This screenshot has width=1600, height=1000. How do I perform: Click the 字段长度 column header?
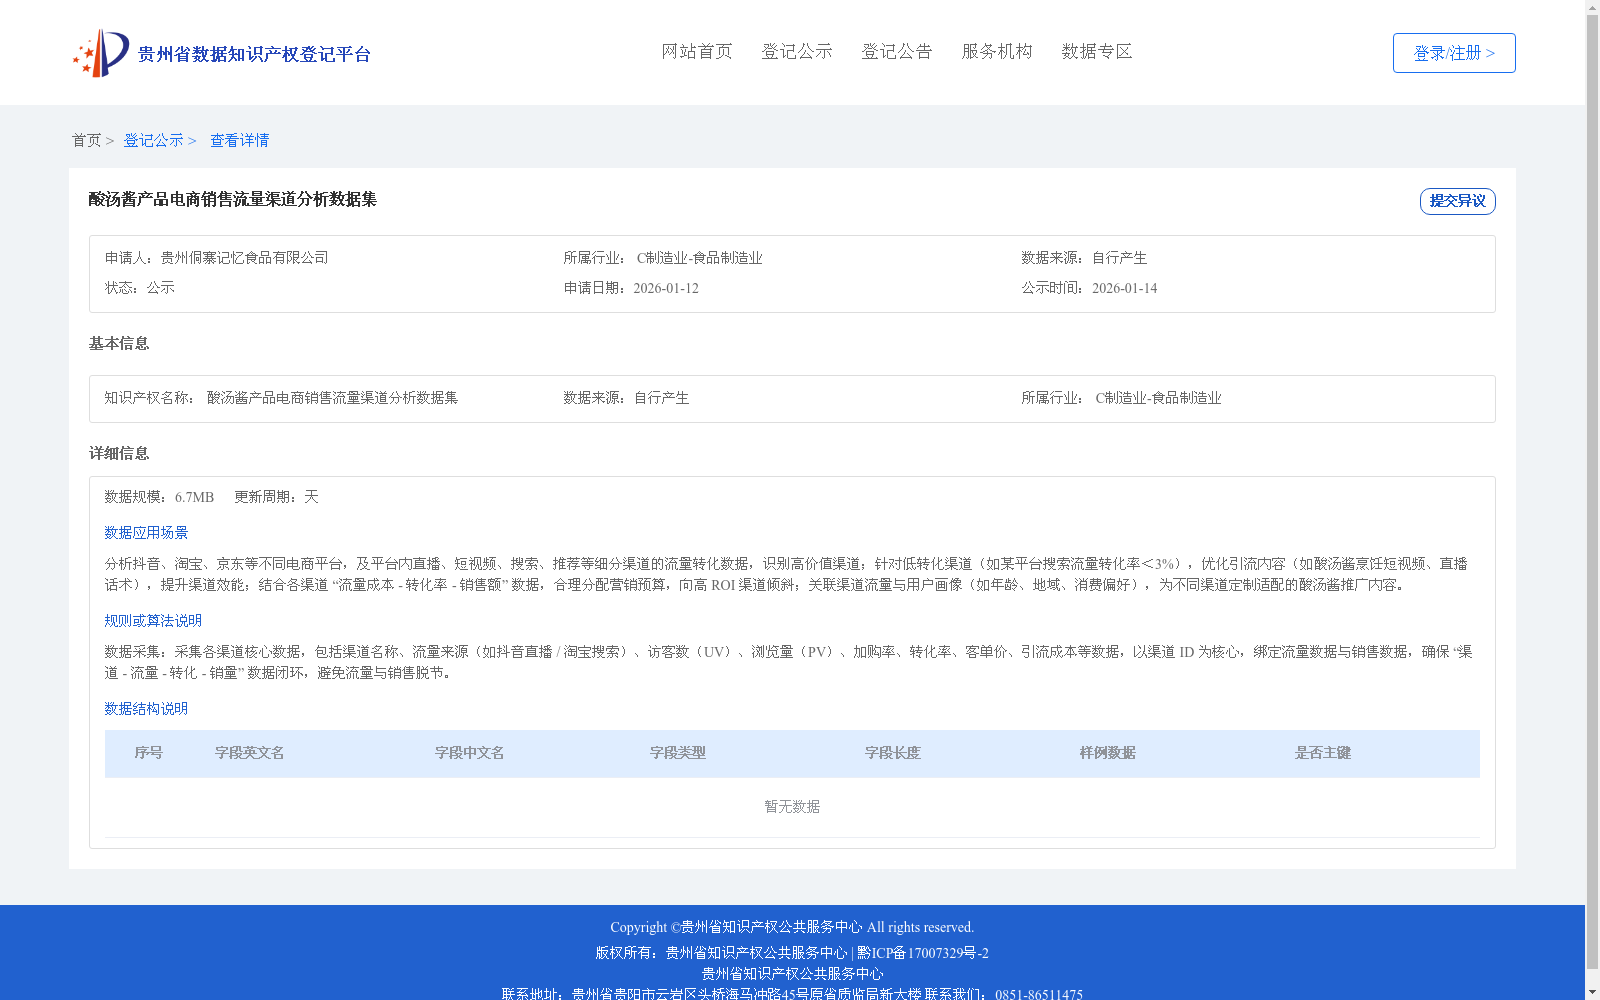click(893, 753)
